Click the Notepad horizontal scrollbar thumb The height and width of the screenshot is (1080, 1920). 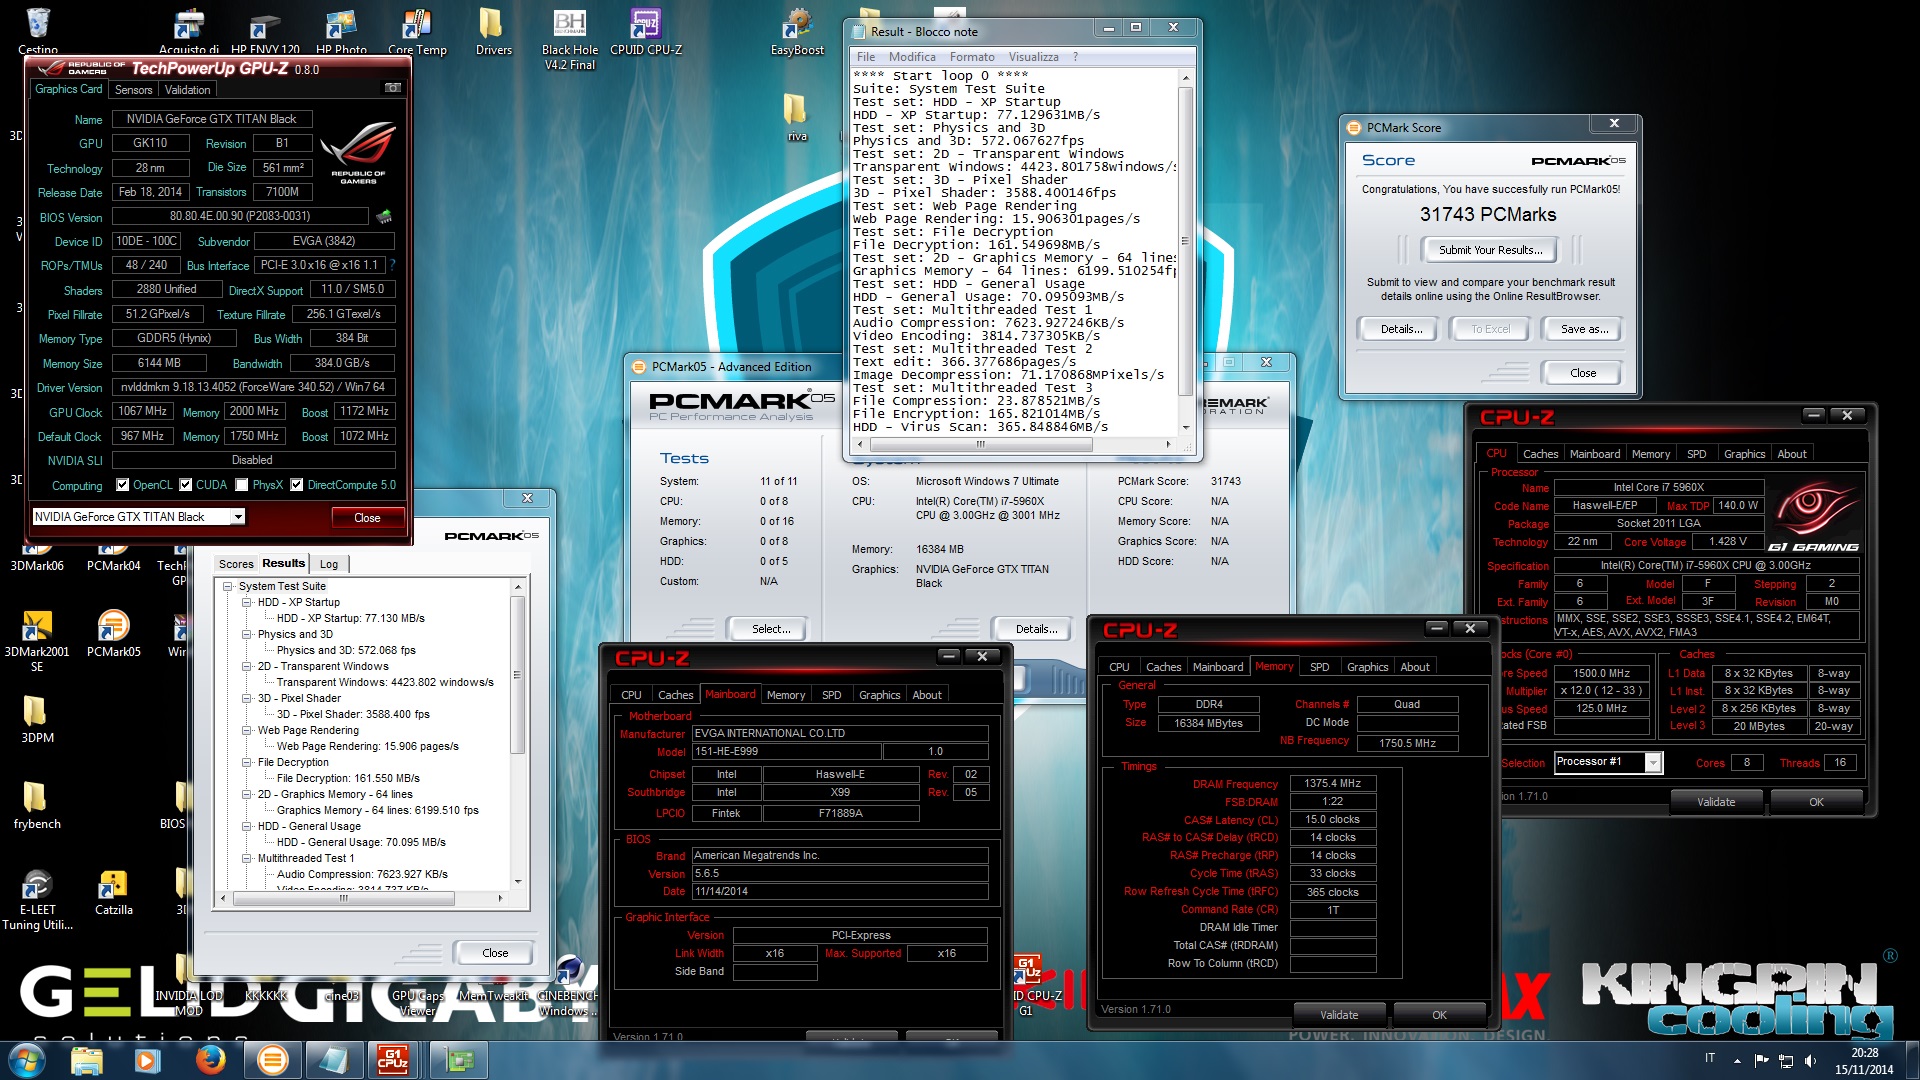(x=980, y=444)
